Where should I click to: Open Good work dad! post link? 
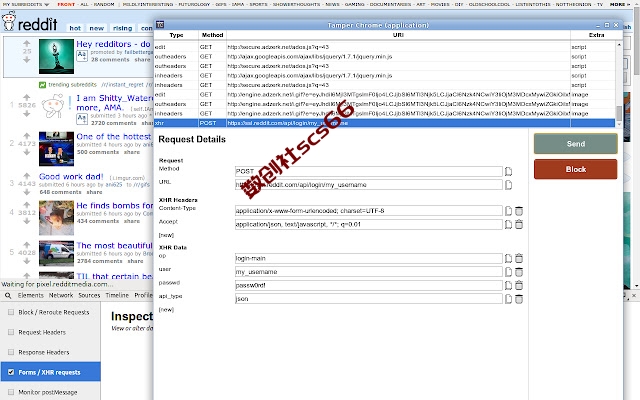point(71,177)
